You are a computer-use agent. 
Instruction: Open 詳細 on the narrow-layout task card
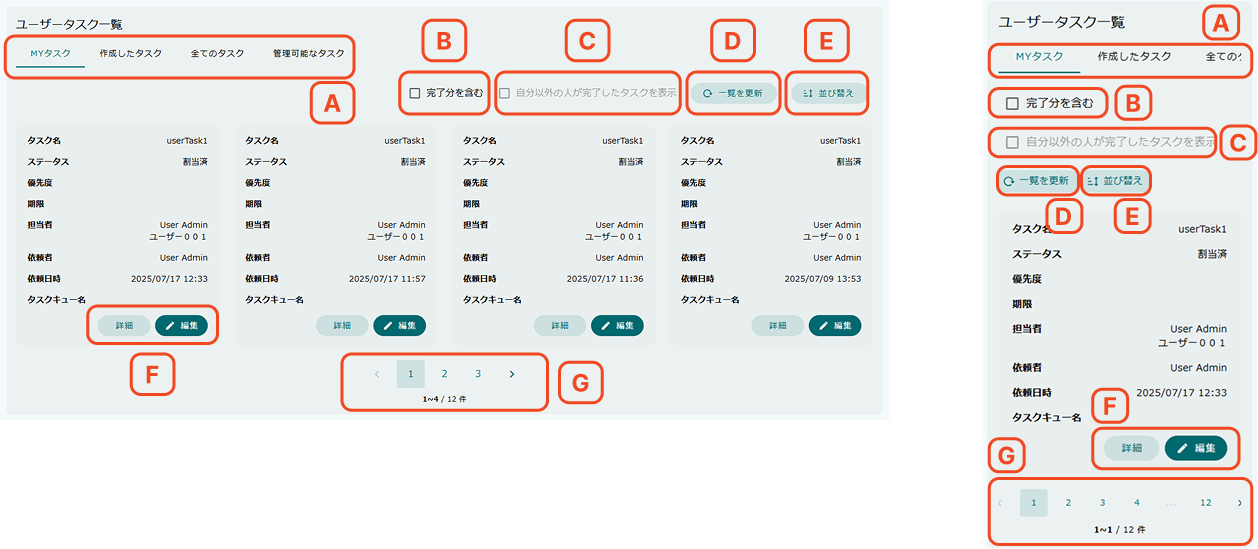[x=1131, y=448]
